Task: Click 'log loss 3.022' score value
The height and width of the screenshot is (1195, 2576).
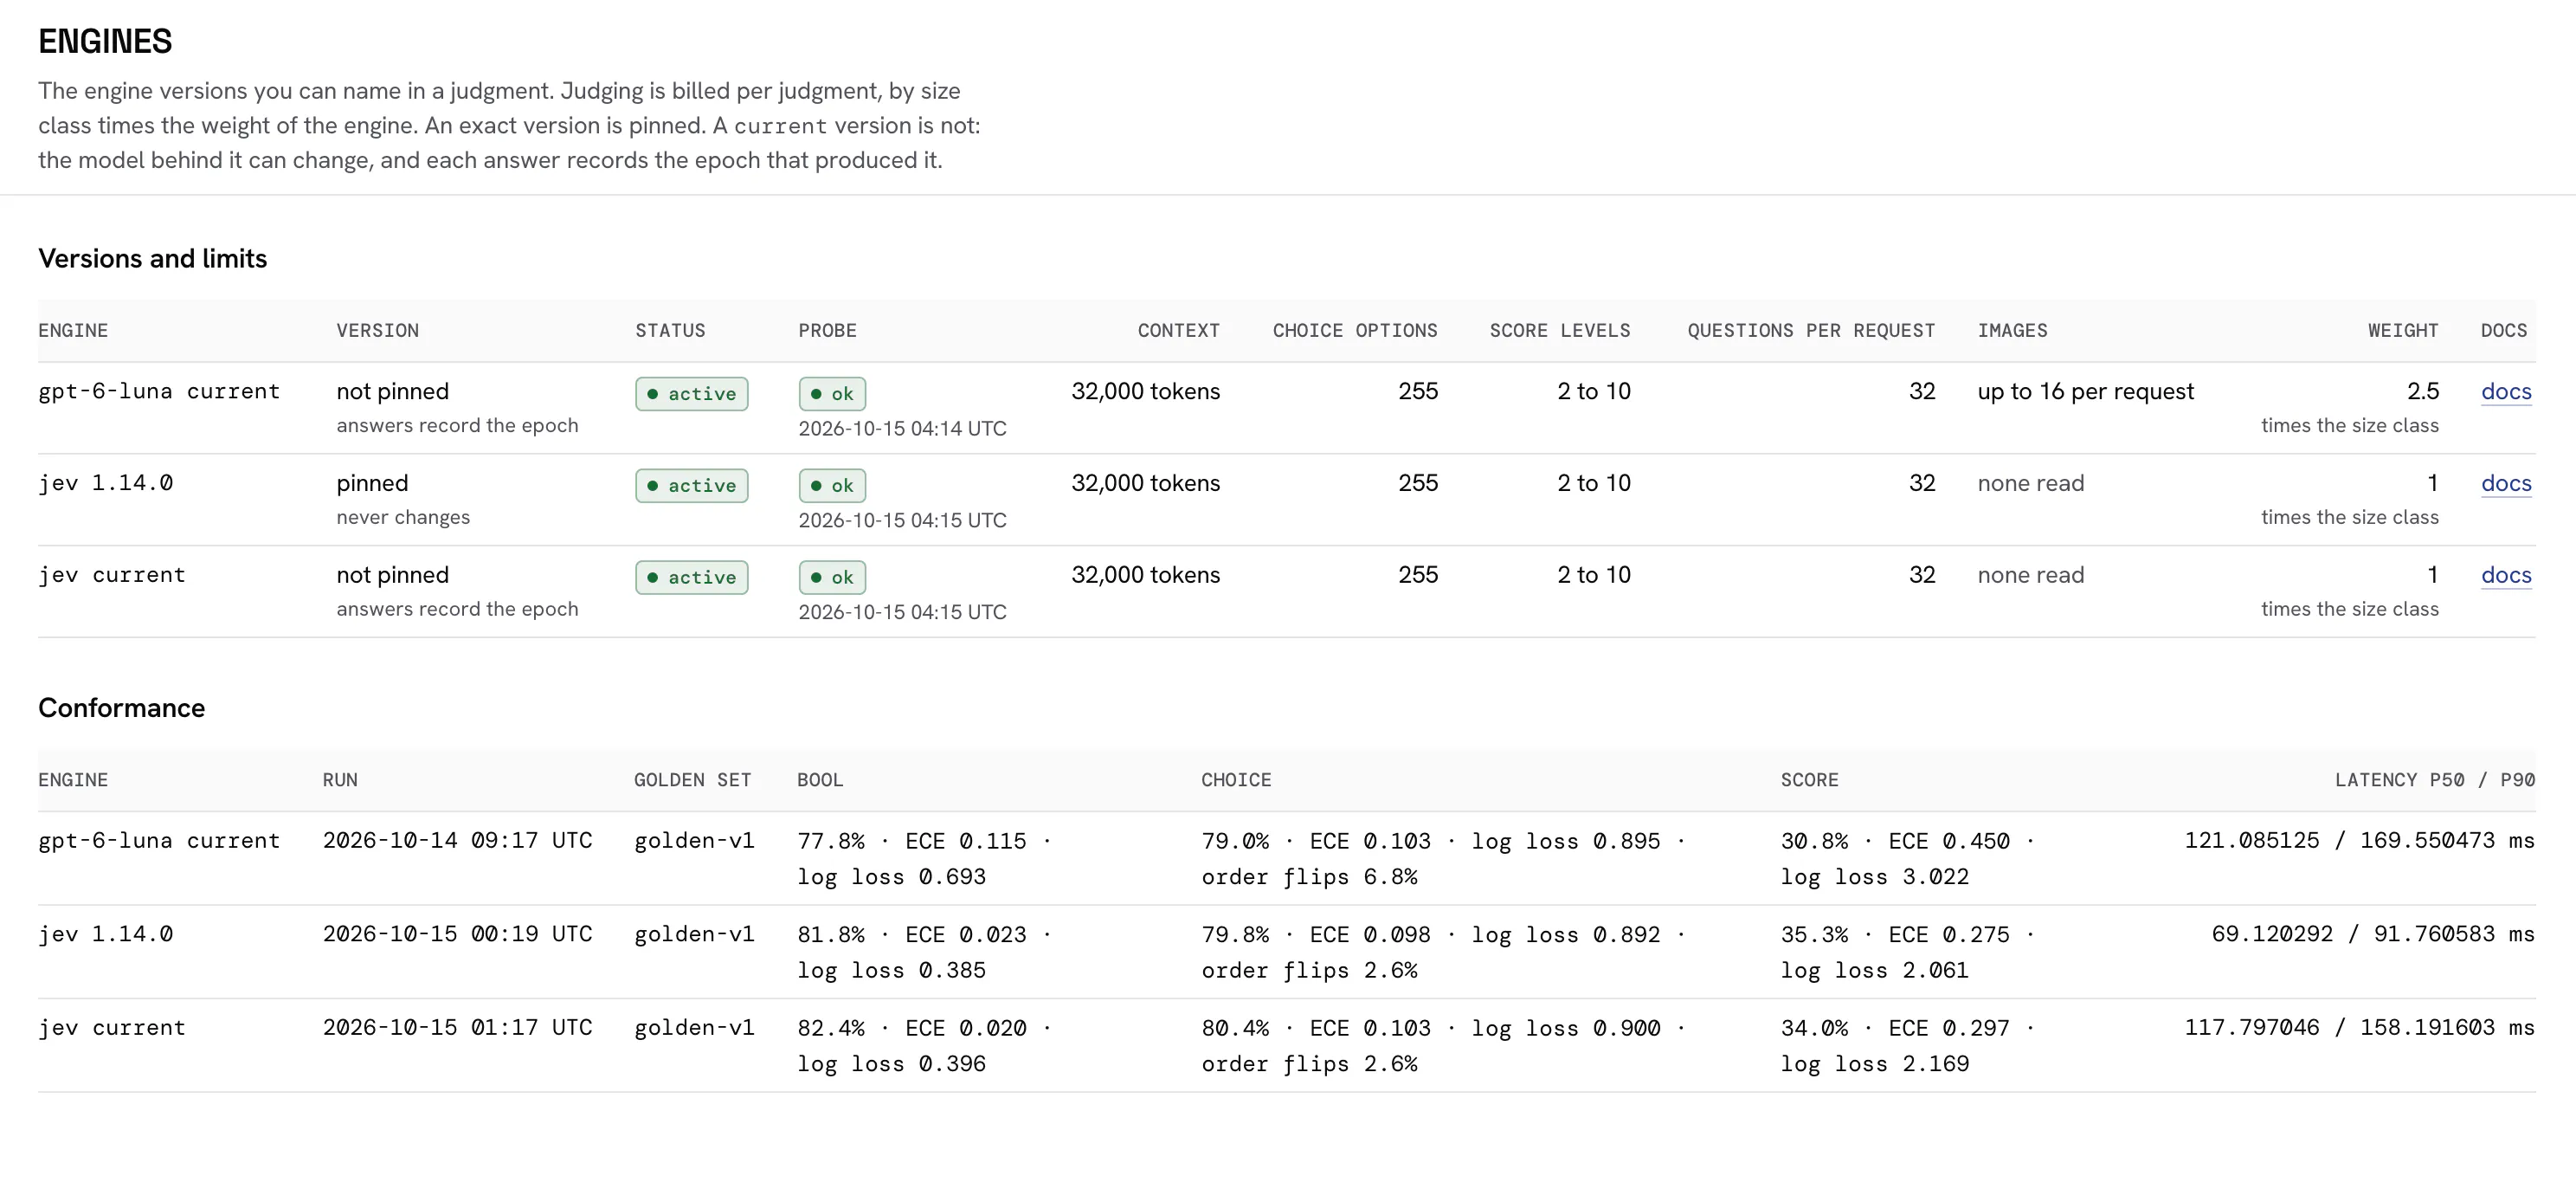Action: tap(1875, 877)
